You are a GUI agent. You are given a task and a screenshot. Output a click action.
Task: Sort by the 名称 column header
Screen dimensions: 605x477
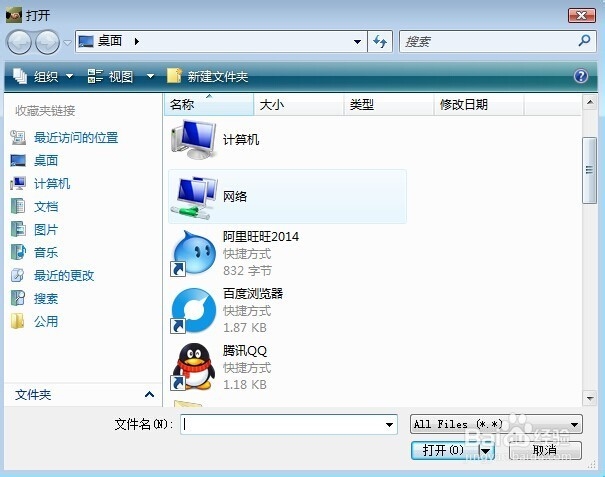tap(209, 104)
